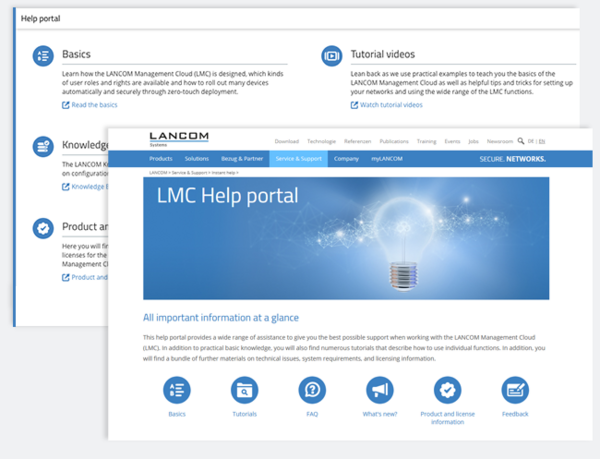Click the Instant help breadcrumb entry

click(223, 173)
